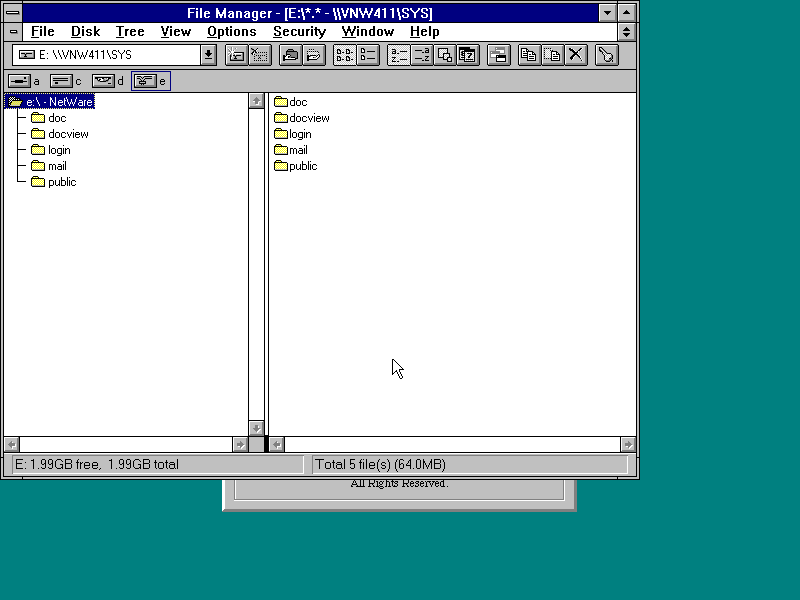Show all file details view icon
Screen dimensions: 800x600
(x=368, y=55)
